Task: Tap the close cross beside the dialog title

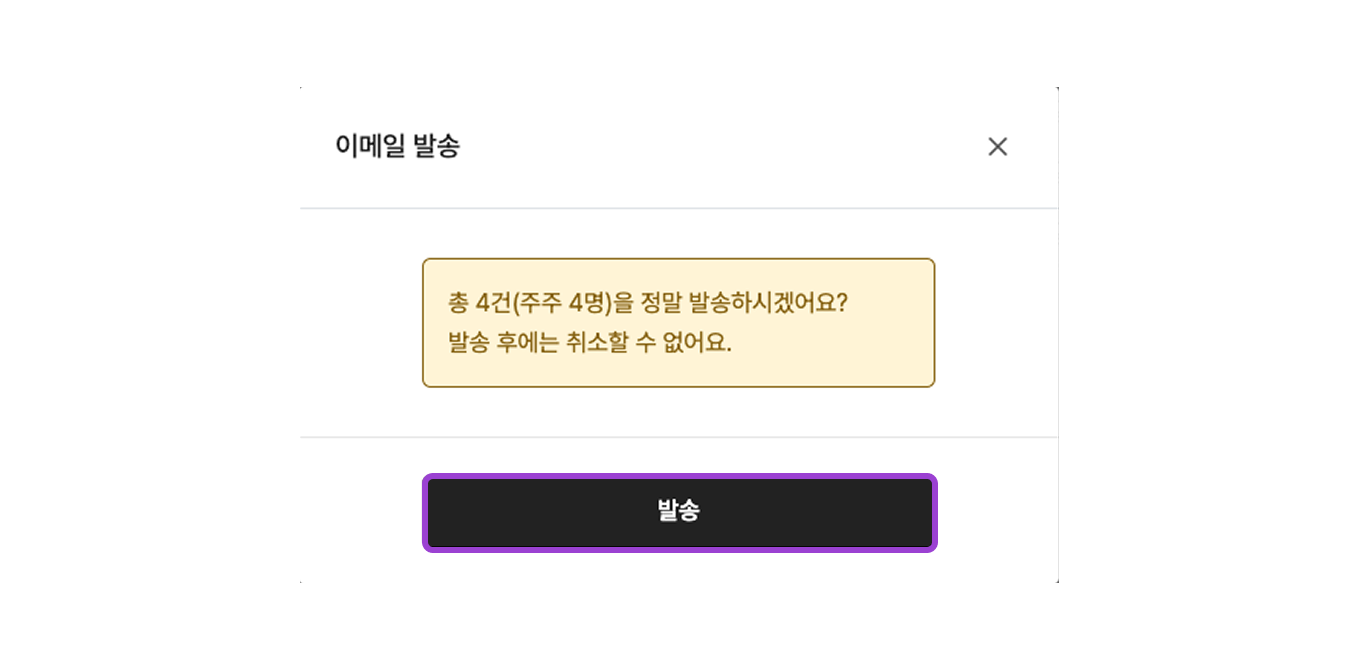Action: click(x=997, y=147)
